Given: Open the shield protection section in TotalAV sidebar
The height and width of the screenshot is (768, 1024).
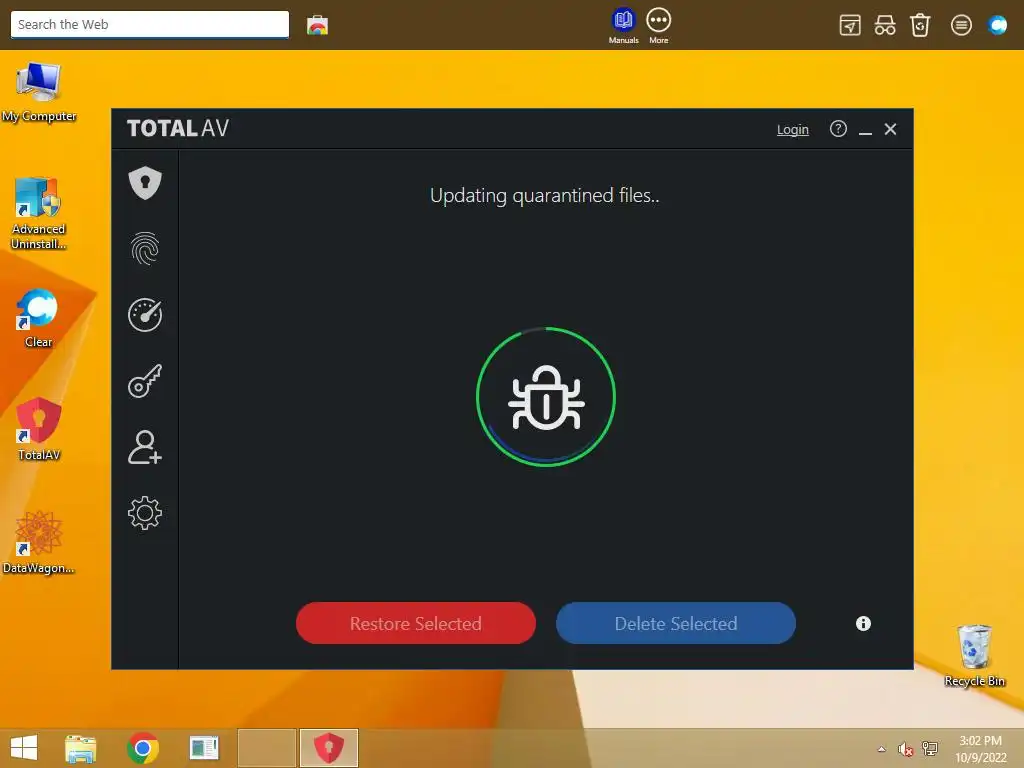Looking at the screenshot, I should pyautogui.click(x=145, y=183).
